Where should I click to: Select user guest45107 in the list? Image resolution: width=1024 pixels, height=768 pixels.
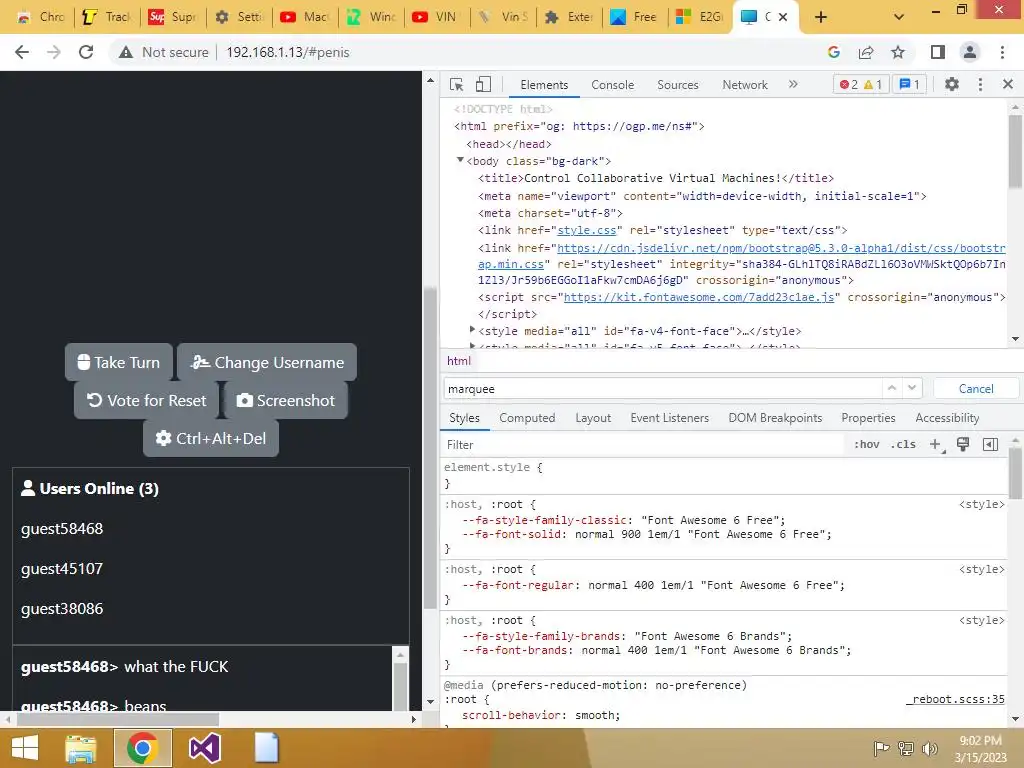(x=62, y=569)
